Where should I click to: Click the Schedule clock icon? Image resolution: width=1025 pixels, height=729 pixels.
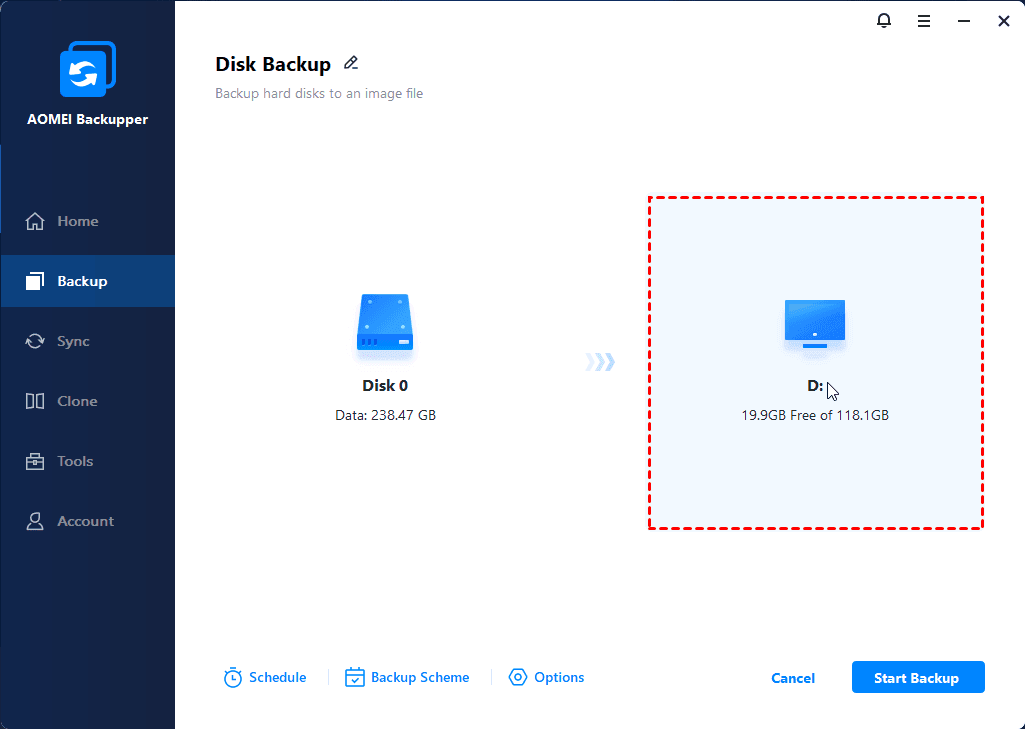point(233,678)
